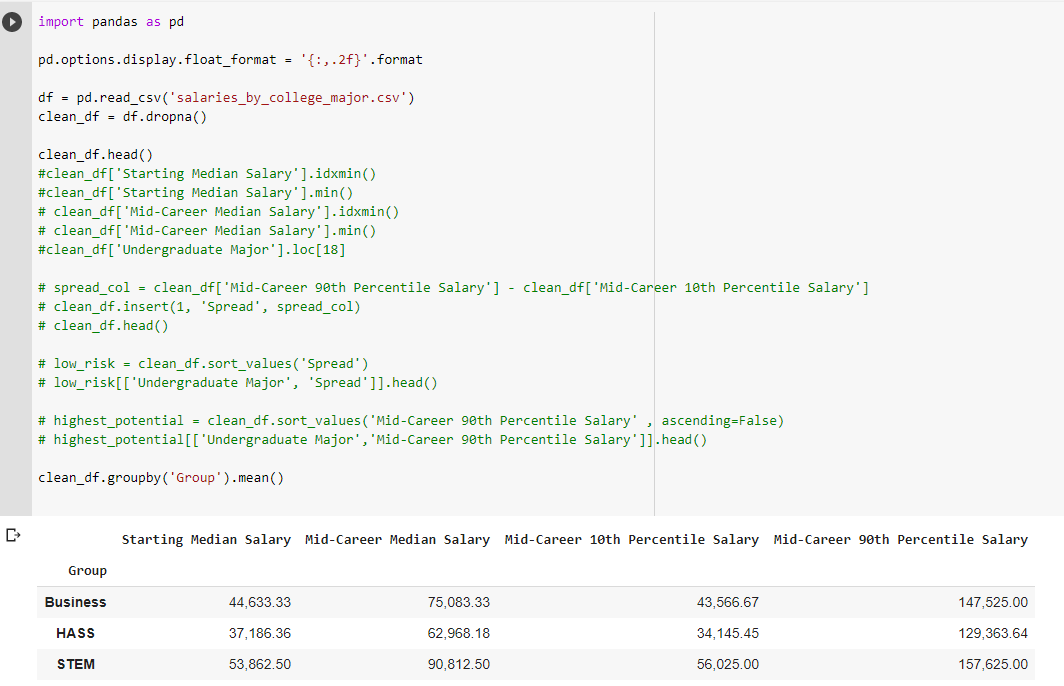Click HASS mid-career value 62,968.18
The width and height of the screenshot is (1064, 686).
pyautogui.click(x=459, y=633)
